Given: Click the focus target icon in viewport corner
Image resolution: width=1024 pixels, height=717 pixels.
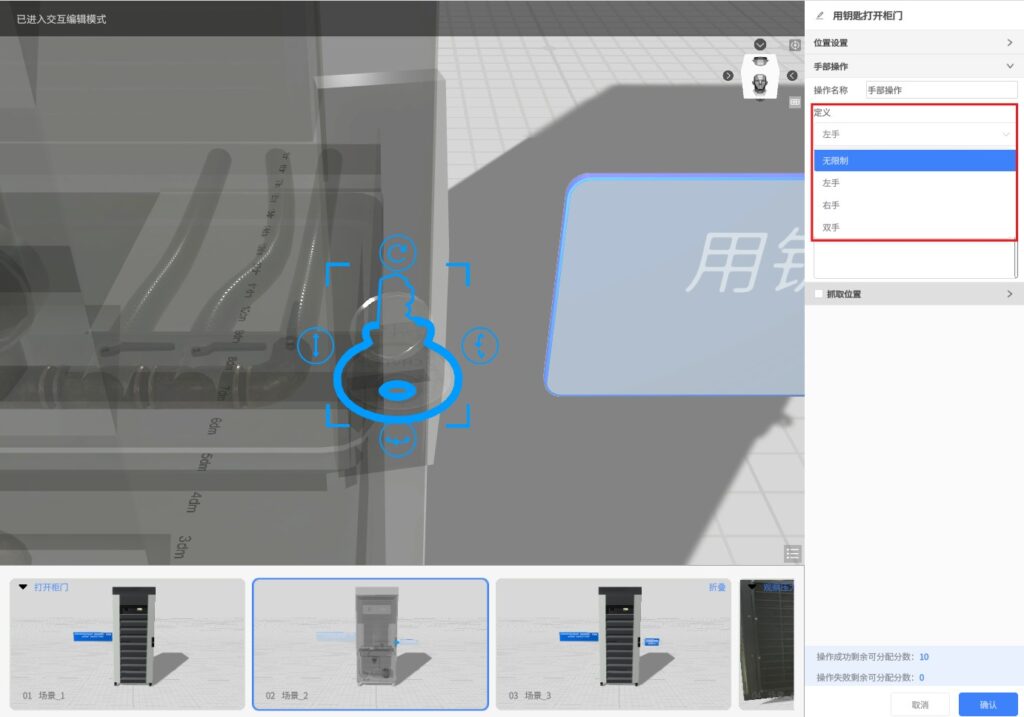Looking at the screenshot, I should 795,45.
